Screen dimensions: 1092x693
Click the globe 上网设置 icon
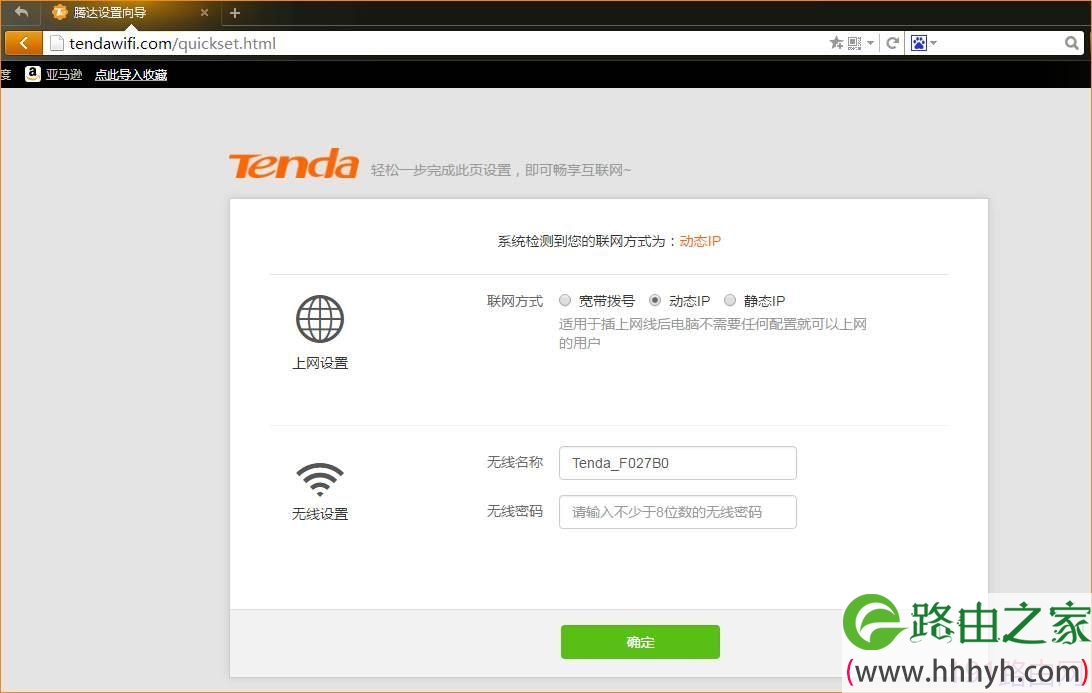pyautogui.click(x=320, y=319)
